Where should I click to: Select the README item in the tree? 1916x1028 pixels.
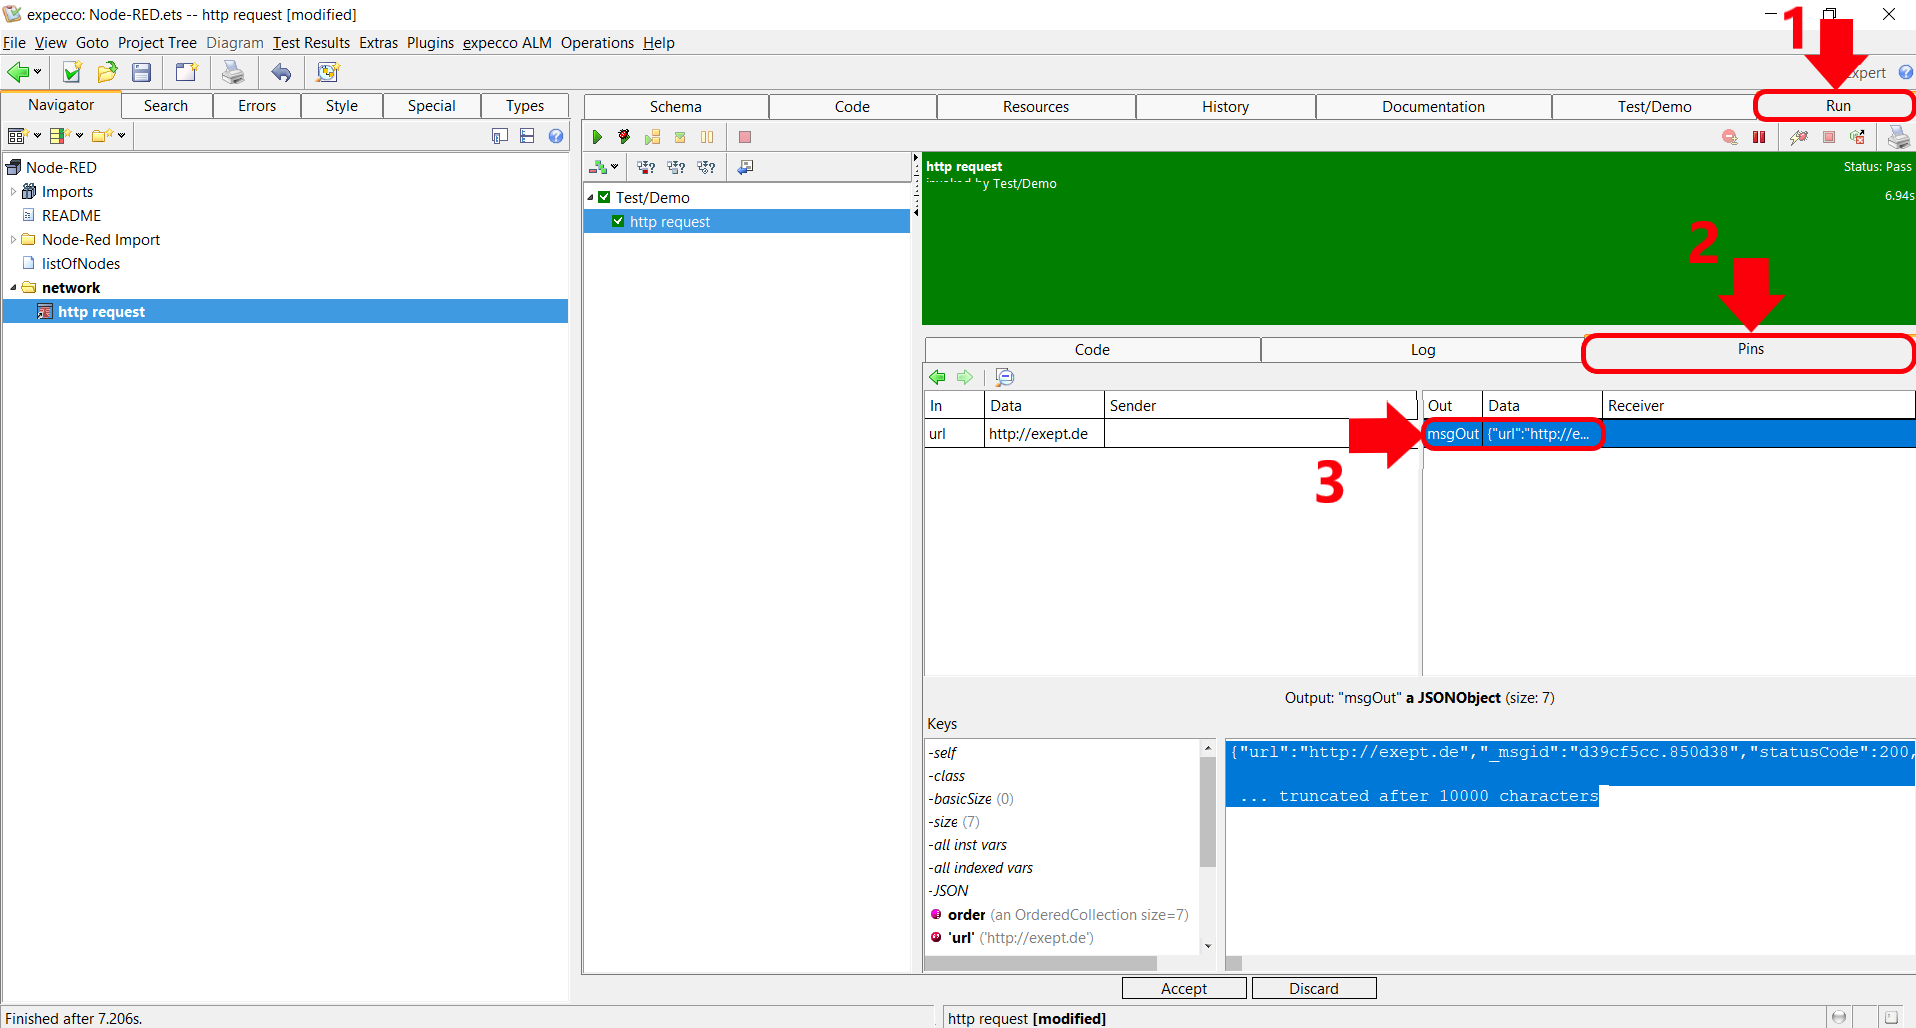pyautogui.click(x=71, y=216)
